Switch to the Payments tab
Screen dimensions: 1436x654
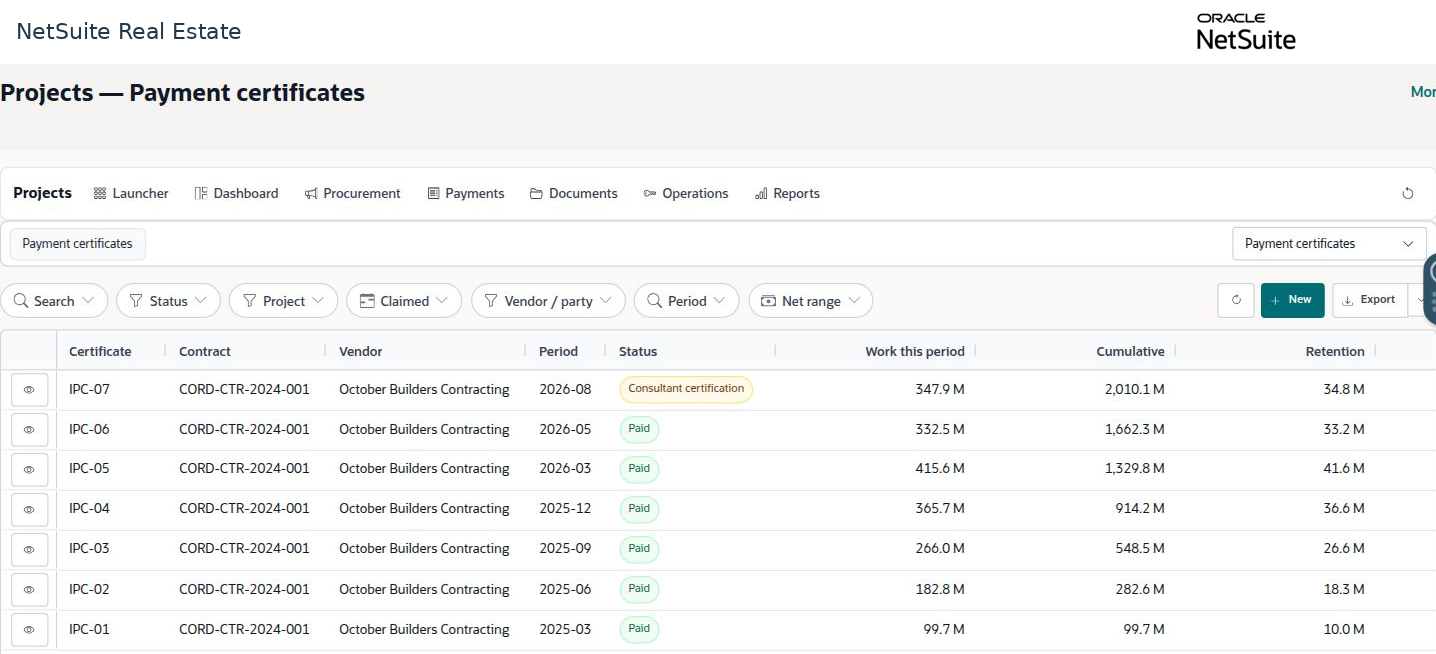[465, 193]
